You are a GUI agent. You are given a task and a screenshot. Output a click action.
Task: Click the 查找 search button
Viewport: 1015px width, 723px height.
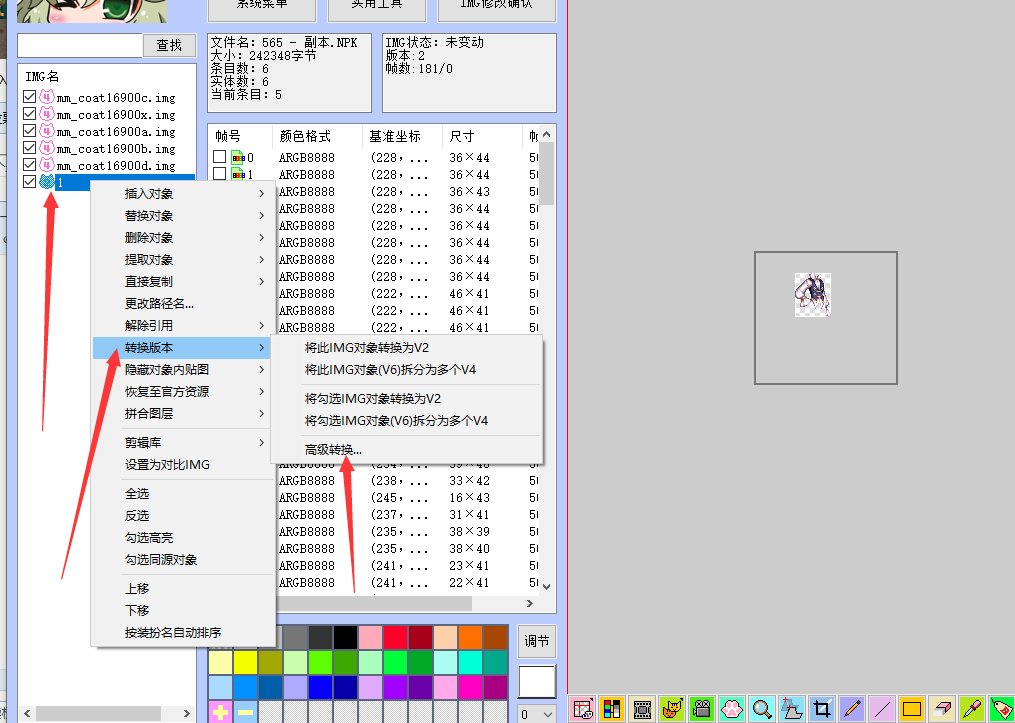169,46
